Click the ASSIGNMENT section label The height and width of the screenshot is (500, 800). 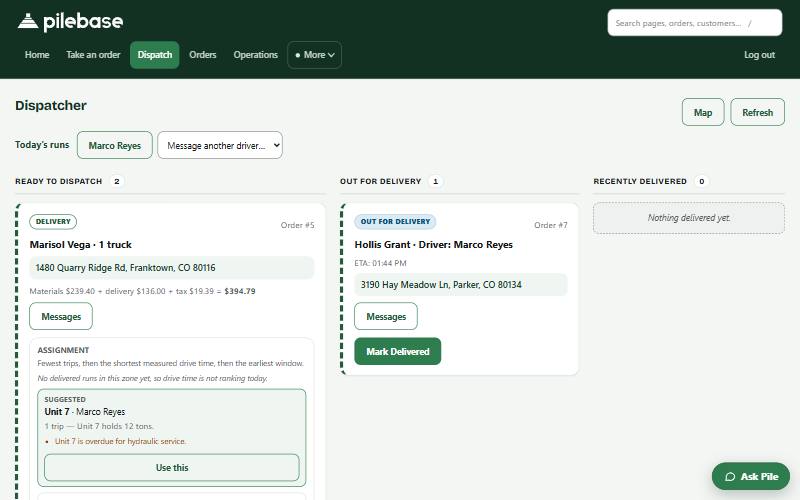coord(63,350)
